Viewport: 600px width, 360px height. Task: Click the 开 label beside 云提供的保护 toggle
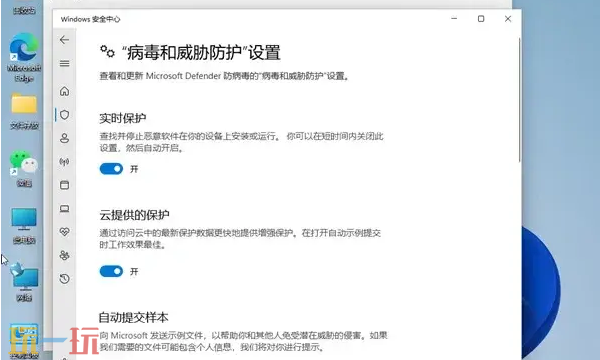pyautogui.click(x=134, y=272)
